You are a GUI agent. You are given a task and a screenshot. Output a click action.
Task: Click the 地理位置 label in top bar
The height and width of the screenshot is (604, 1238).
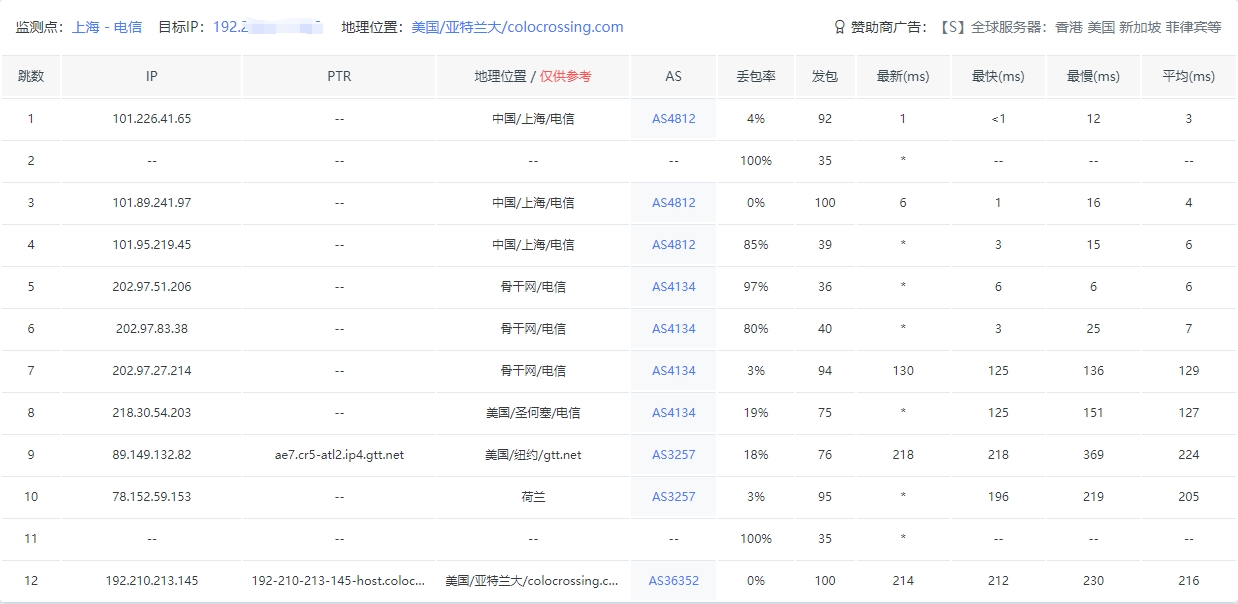point(374,27)
